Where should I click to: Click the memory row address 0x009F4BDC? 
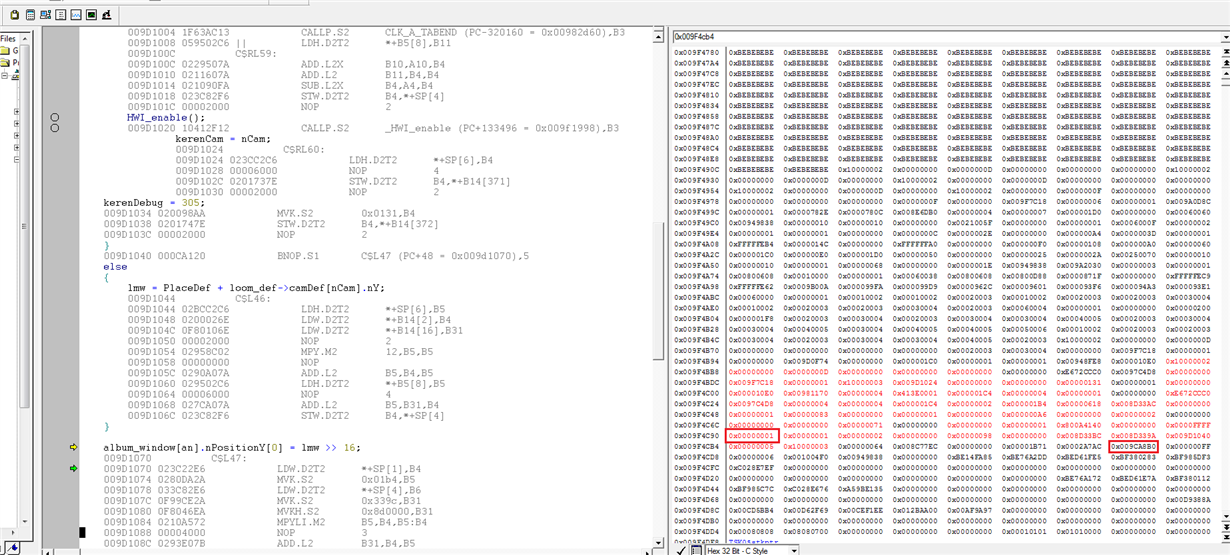[697, 381]
